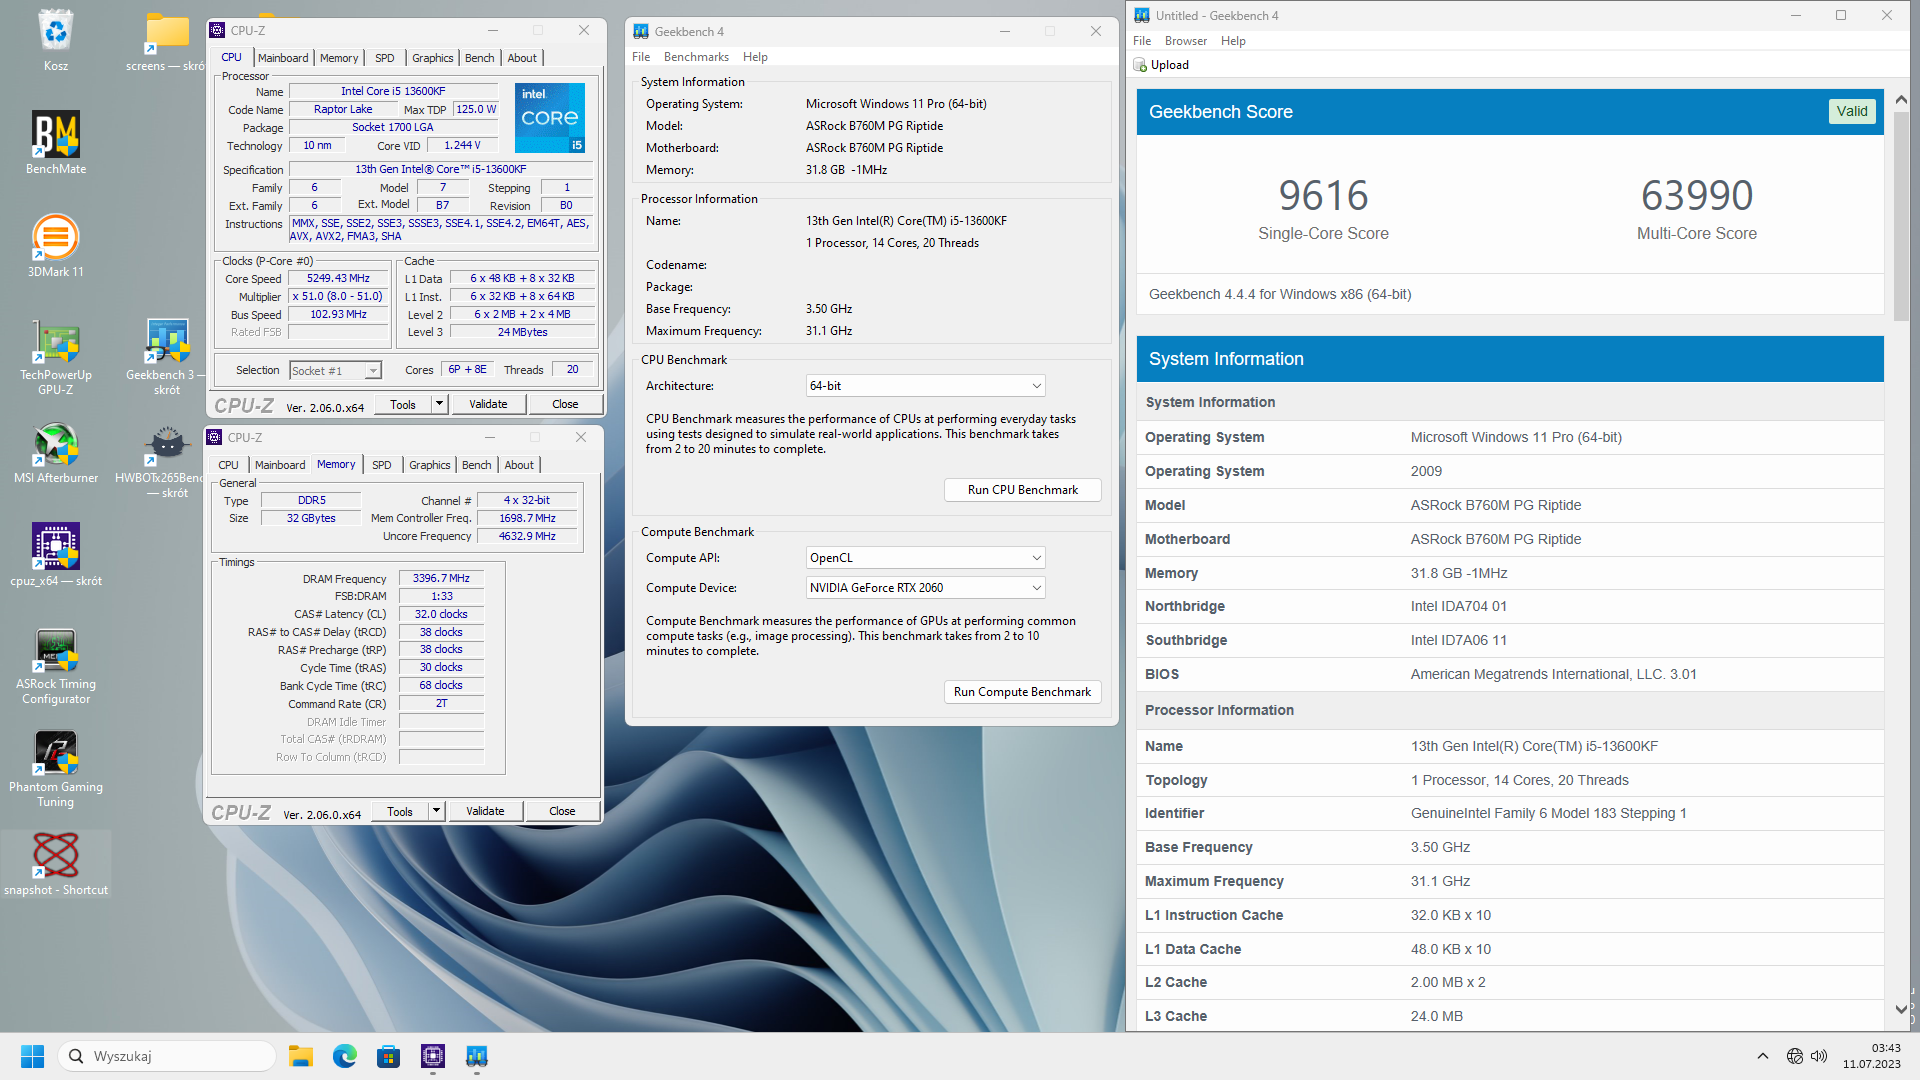Click the Windows Start button
The width and height of the screenshot is (1920, 1080).
(x=32, y=1056)
